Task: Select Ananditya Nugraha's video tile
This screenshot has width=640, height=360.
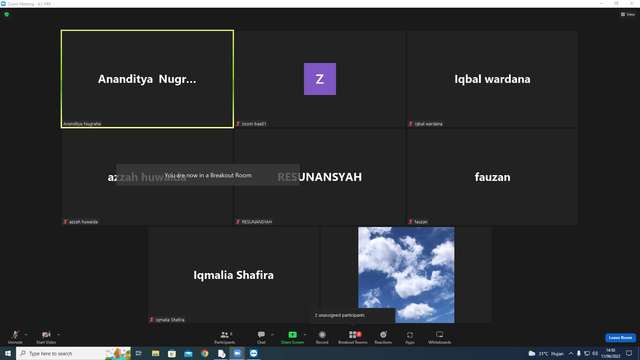Action: (147, 79)
